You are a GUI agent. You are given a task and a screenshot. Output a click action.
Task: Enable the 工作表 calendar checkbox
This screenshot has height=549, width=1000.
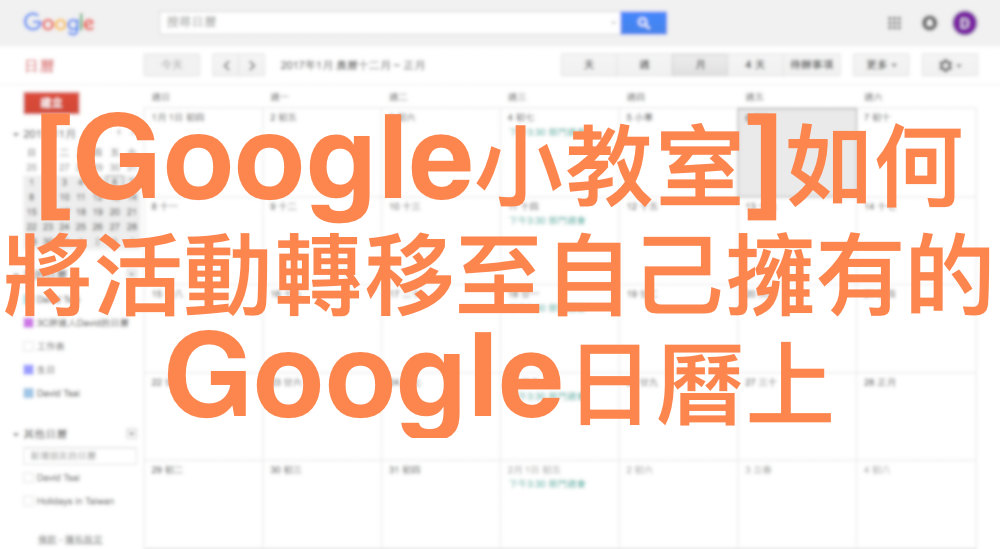[x=28, y=346]
